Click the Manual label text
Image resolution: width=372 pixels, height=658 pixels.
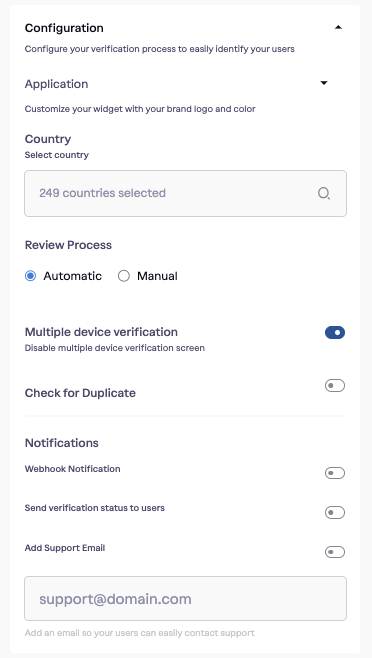point(157,276)
